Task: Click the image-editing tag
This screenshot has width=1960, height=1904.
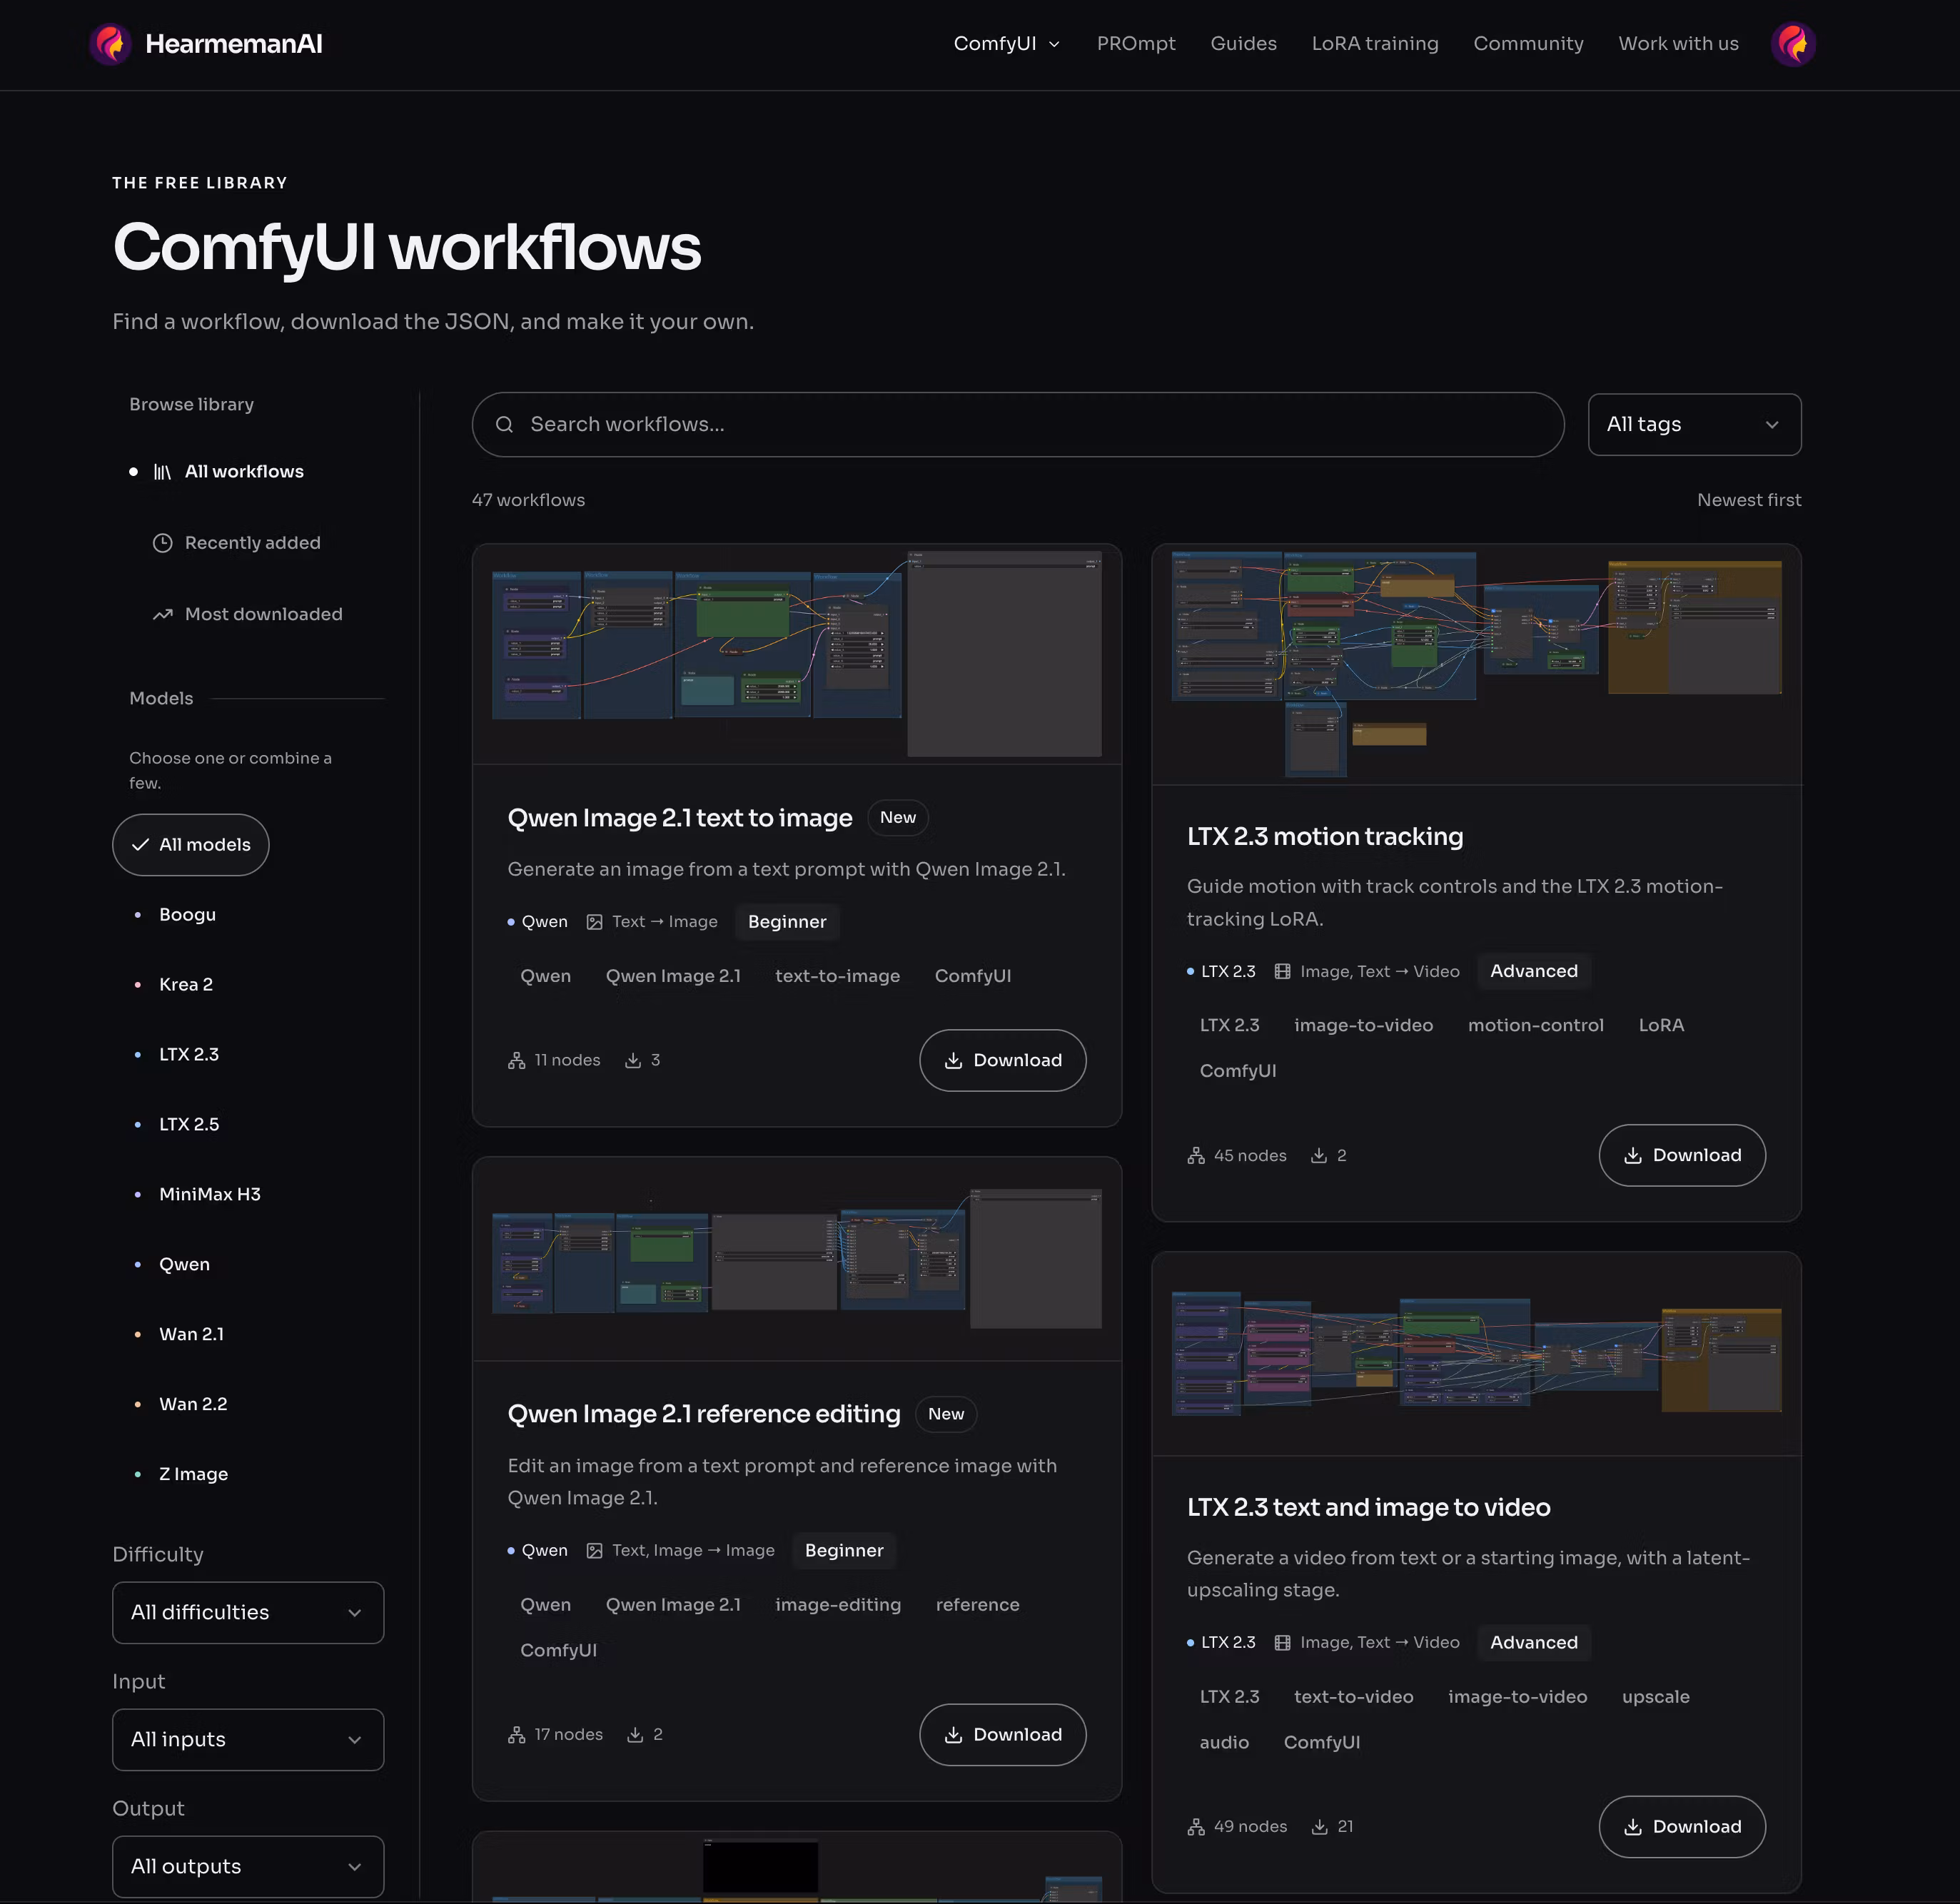Action: pos(838,1605)
